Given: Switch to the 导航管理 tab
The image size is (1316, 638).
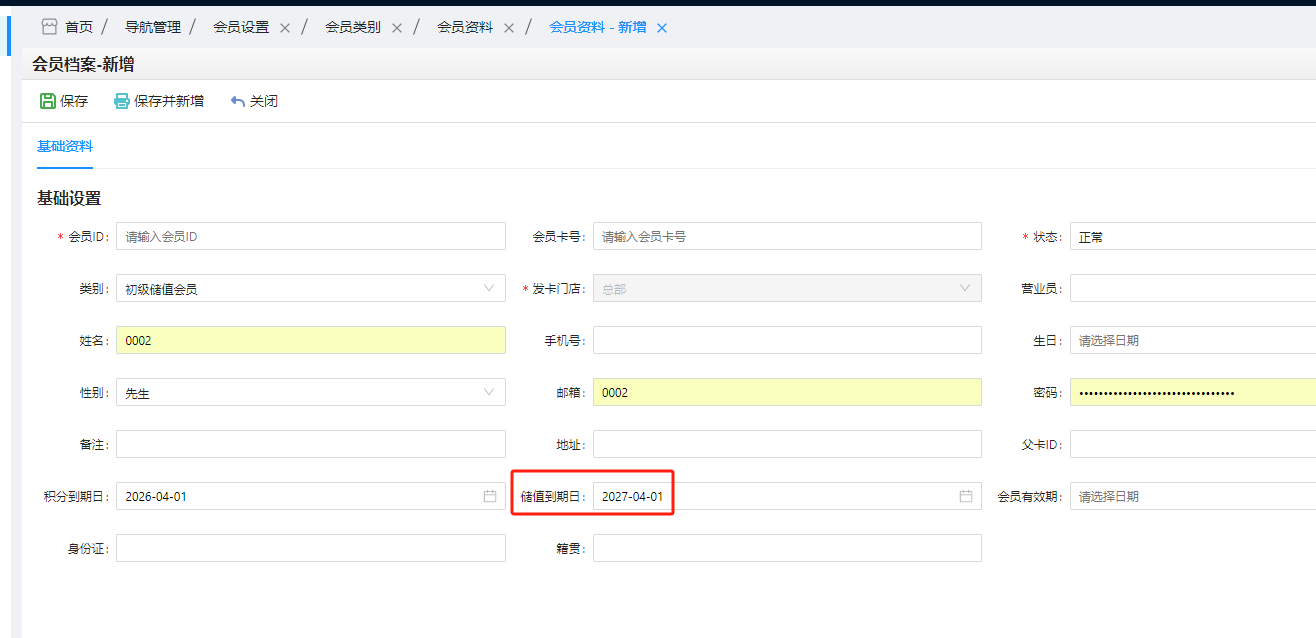Looking at the screenshot, I should [153, 27].
